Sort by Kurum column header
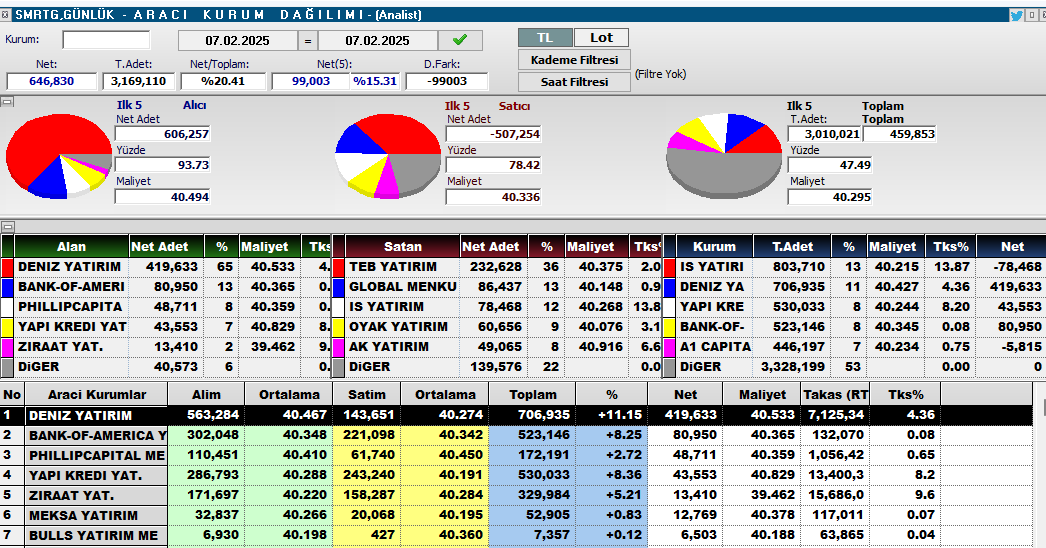This screenshot has height=548, width=1046. tap(714, 246)
